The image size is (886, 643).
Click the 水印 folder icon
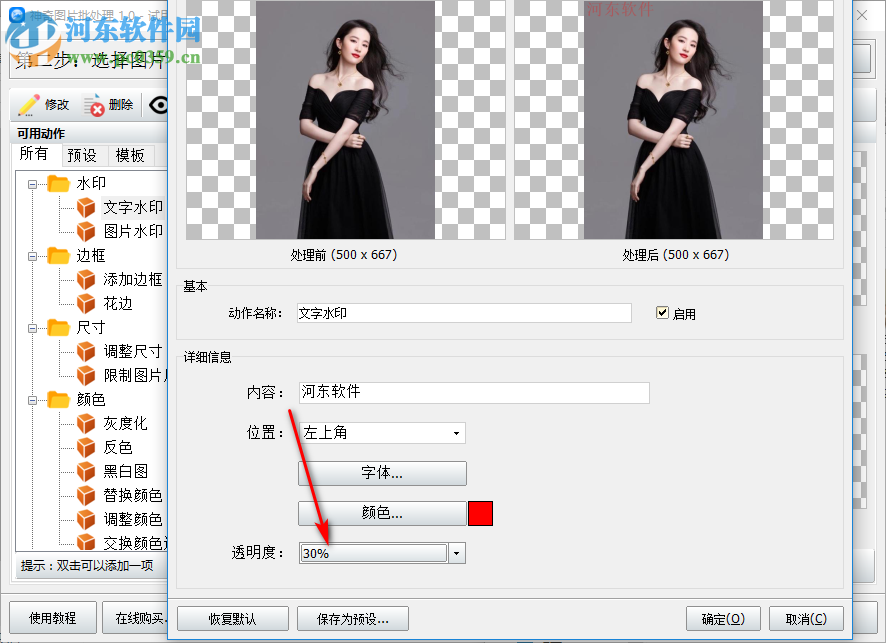click(58, 184)
